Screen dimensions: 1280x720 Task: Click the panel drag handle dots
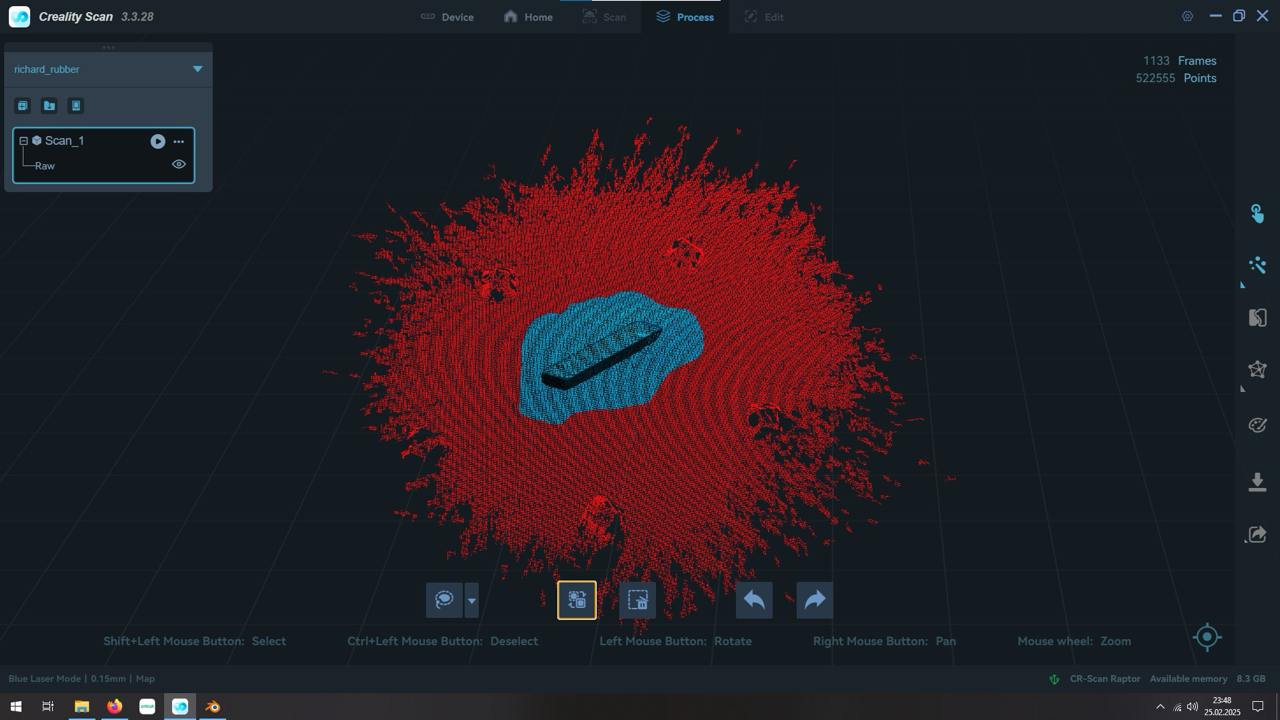point(108,47)
